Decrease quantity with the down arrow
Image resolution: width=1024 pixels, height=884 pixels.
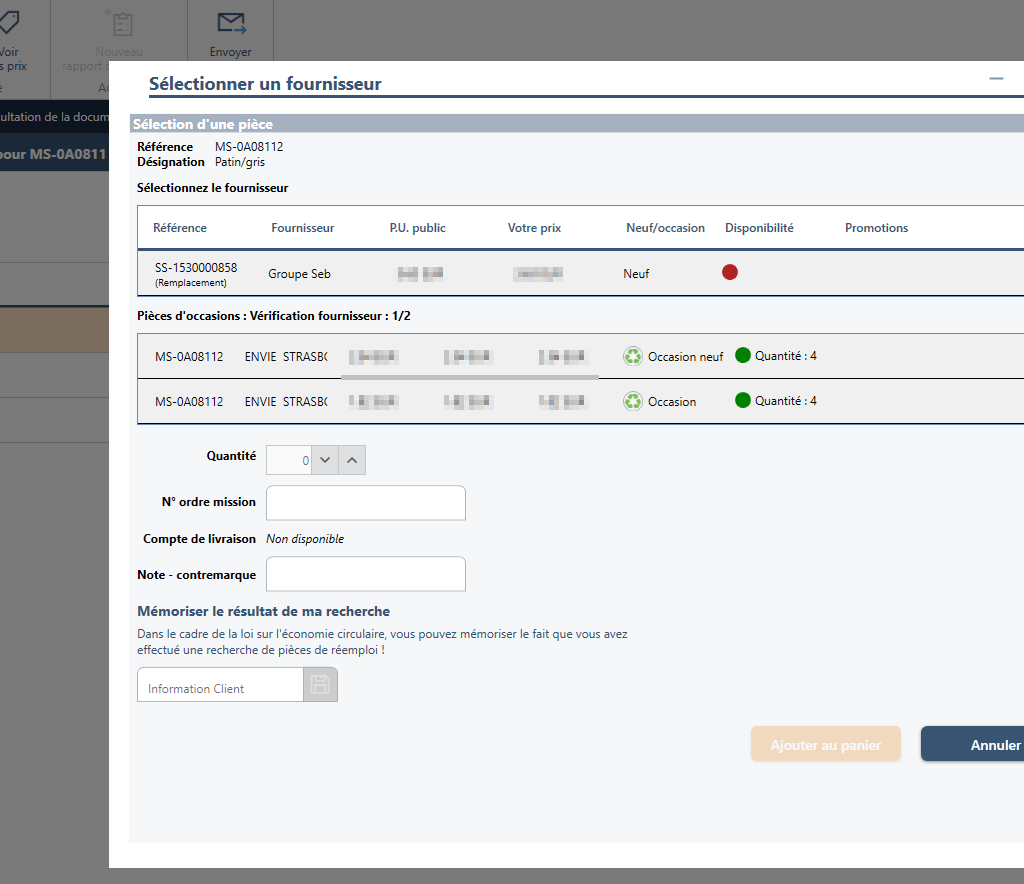pos(325,460)
